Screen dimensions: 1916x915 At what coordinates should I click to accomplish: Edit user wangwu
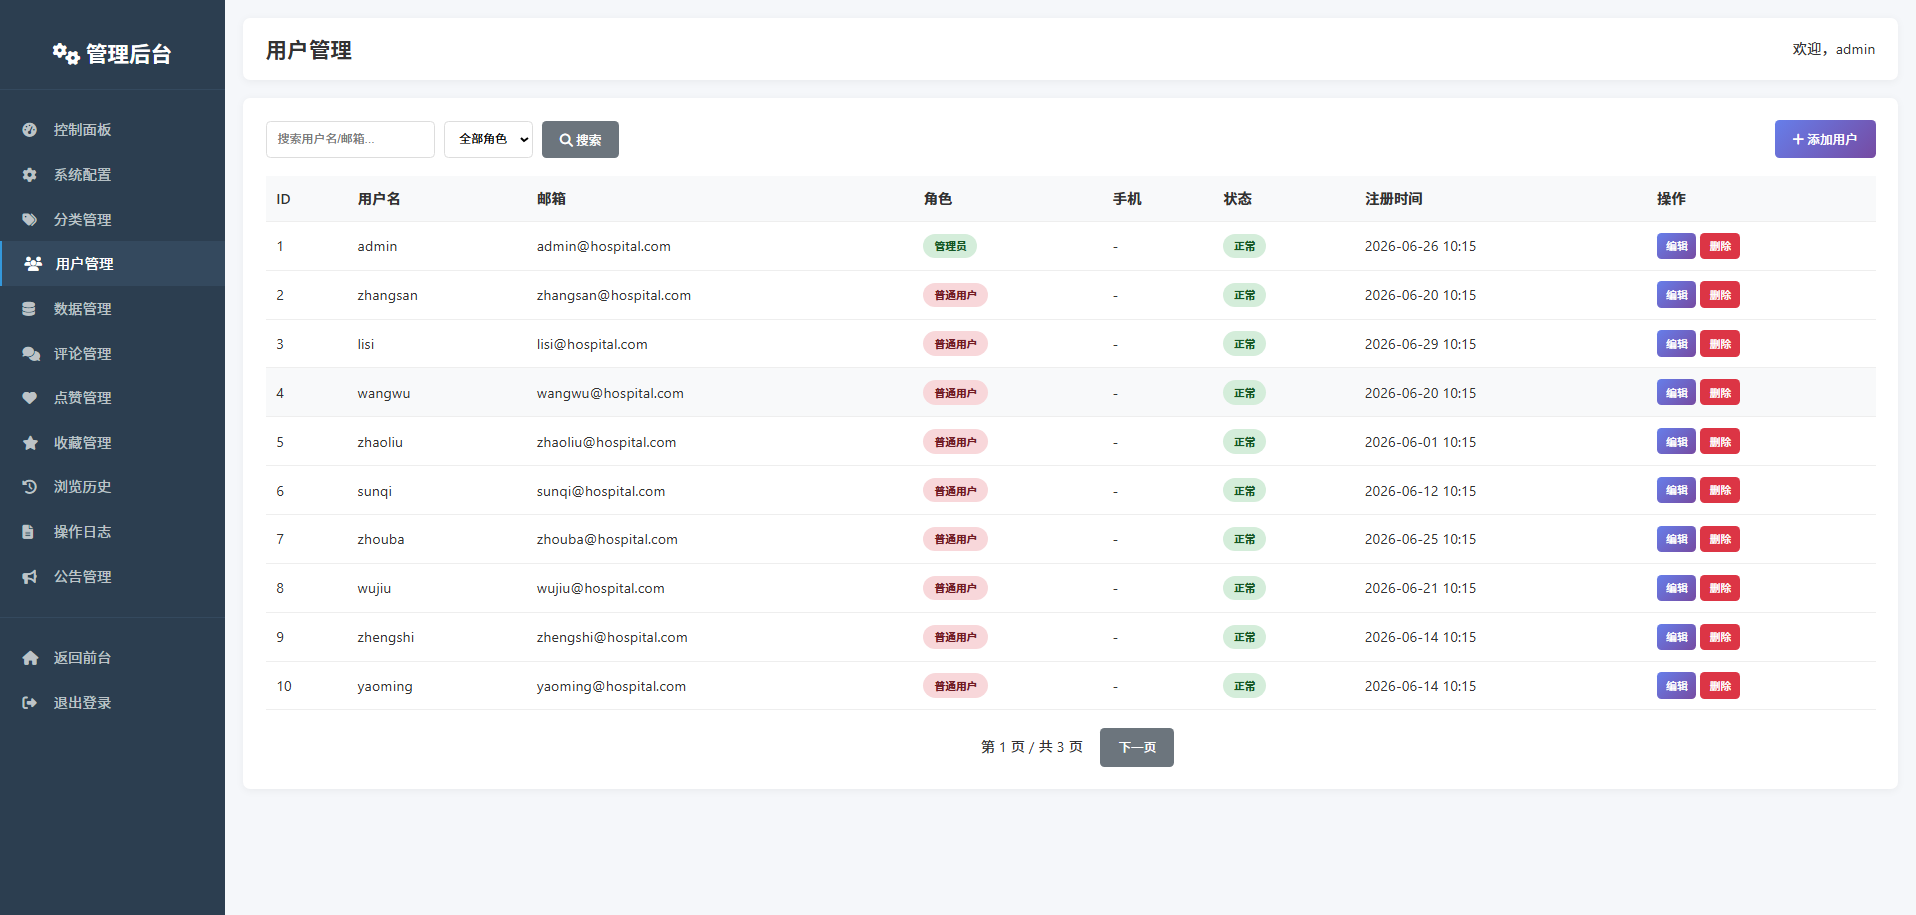1676,393
